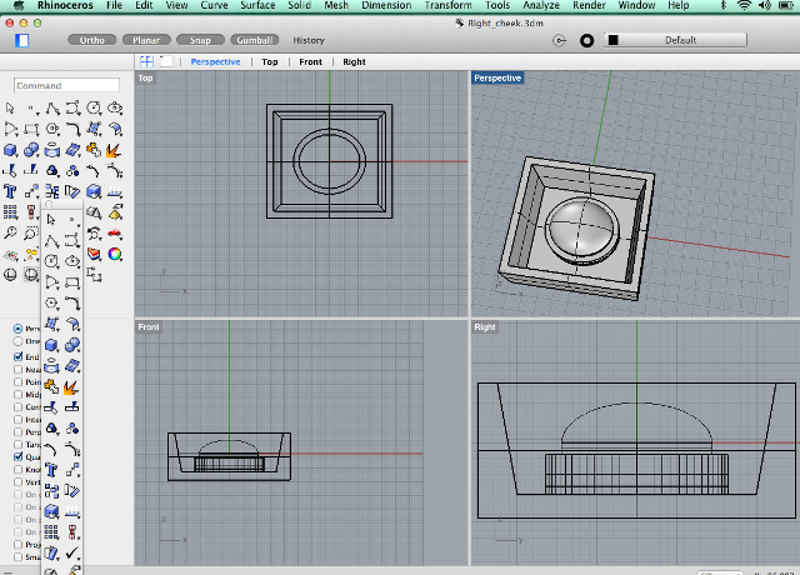This screenshot has width=800, height=575.
Task: Open the Transform menu
Action: click(448, 6)
